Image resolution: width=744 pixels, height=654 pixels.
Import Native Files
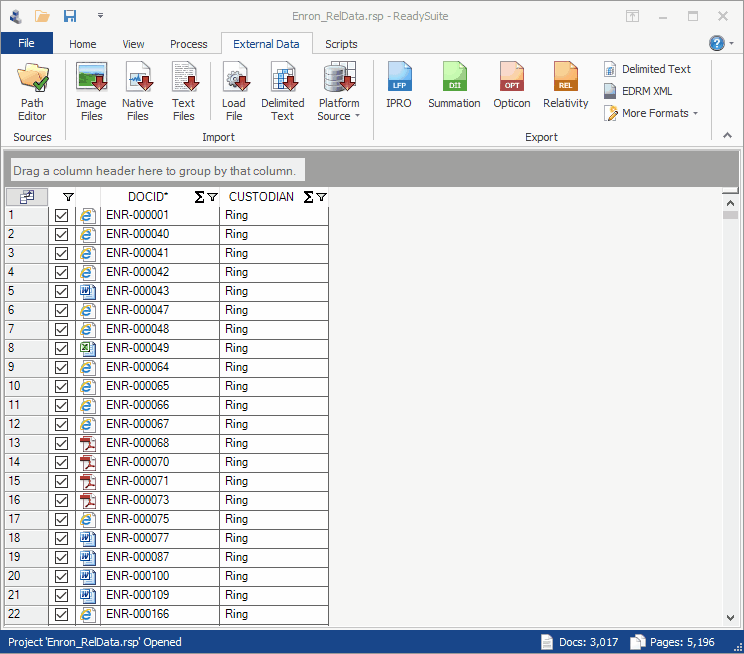[x=138, y=93]
